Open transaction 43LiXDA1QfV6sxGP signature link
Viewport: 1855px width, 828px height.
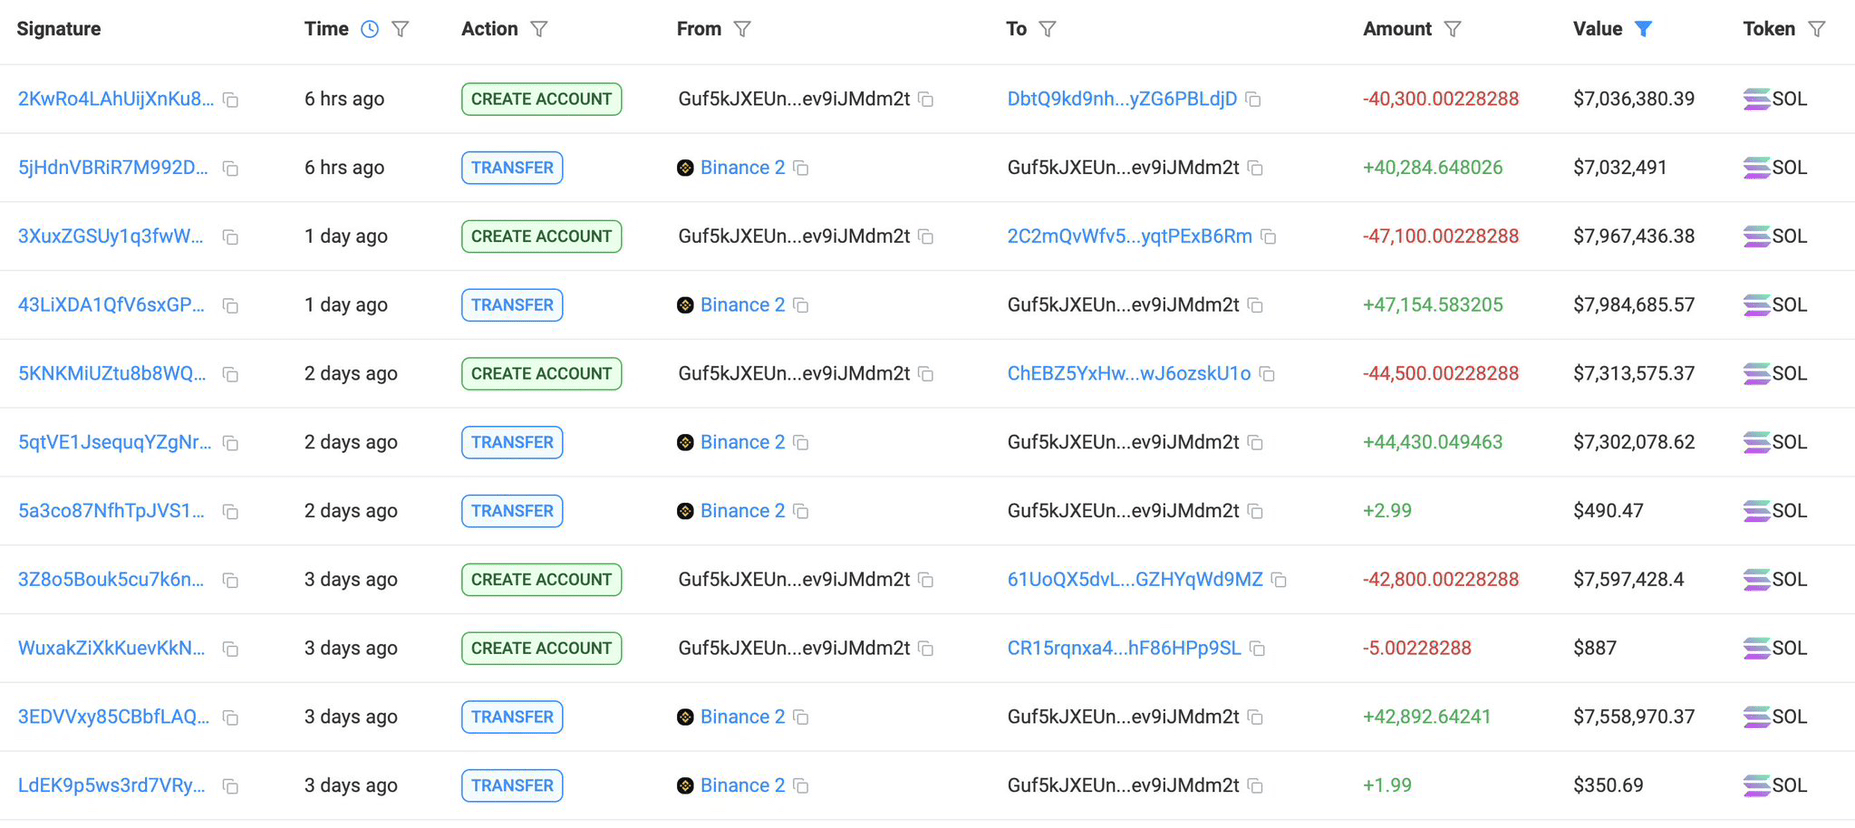[111, 305]
